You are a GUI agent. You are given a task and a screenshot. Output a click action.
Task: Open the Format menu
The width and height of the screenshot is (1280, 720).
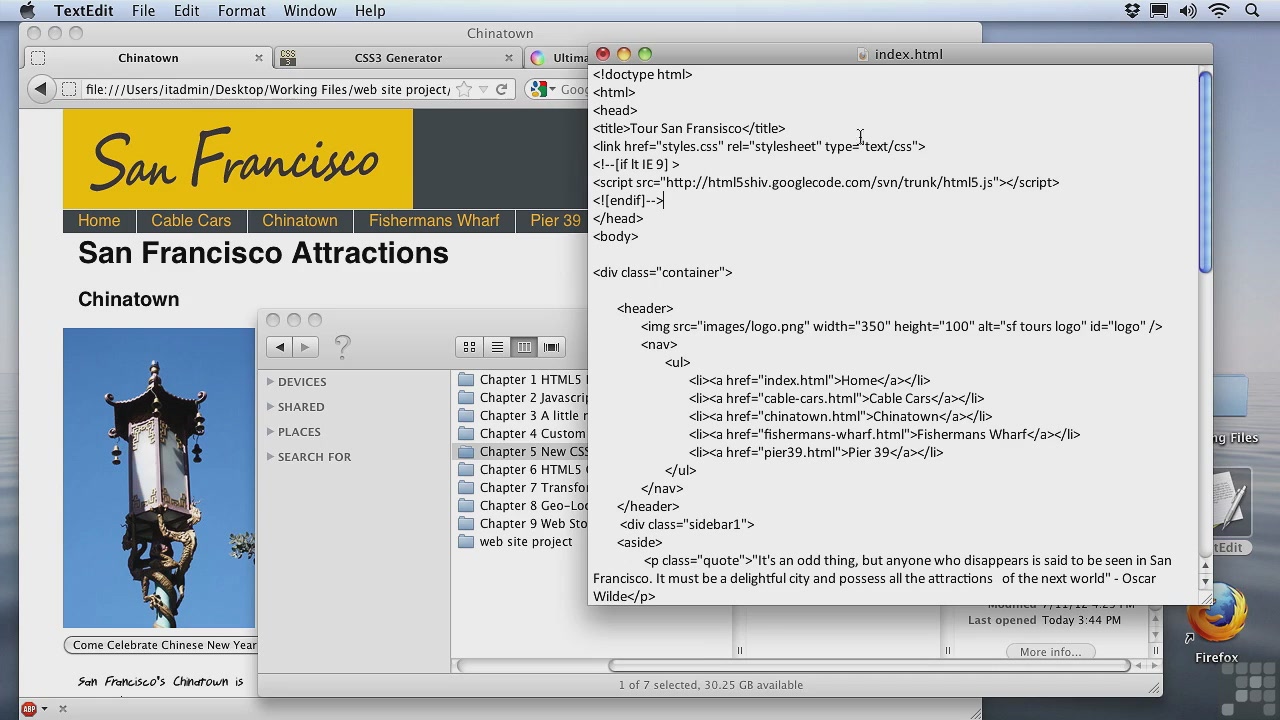point(241,11)
